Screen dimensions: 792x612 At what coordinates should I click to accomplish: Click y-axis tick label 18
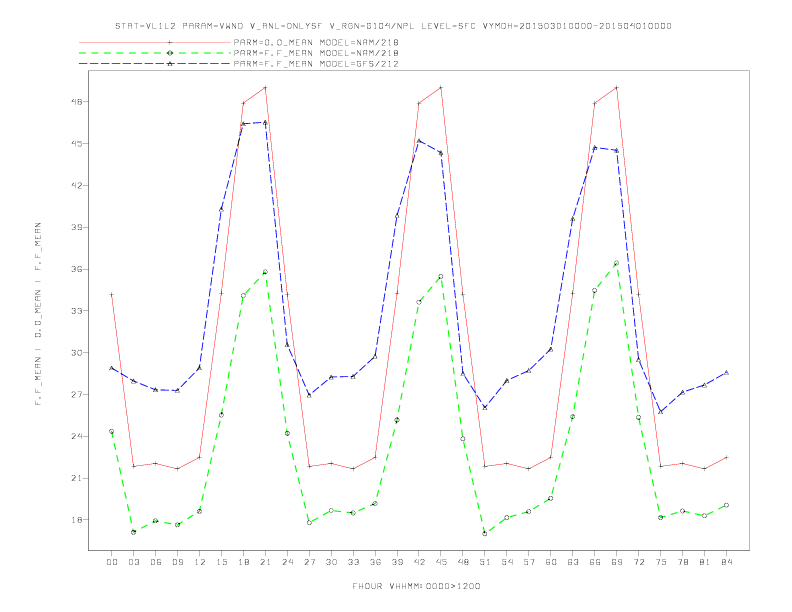[76, 520]
